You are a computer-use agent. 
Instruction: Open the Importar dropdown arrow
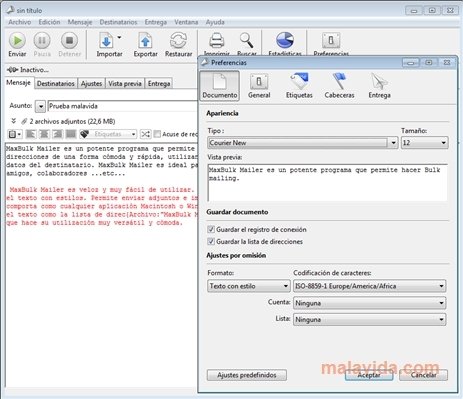coord(119,37)
